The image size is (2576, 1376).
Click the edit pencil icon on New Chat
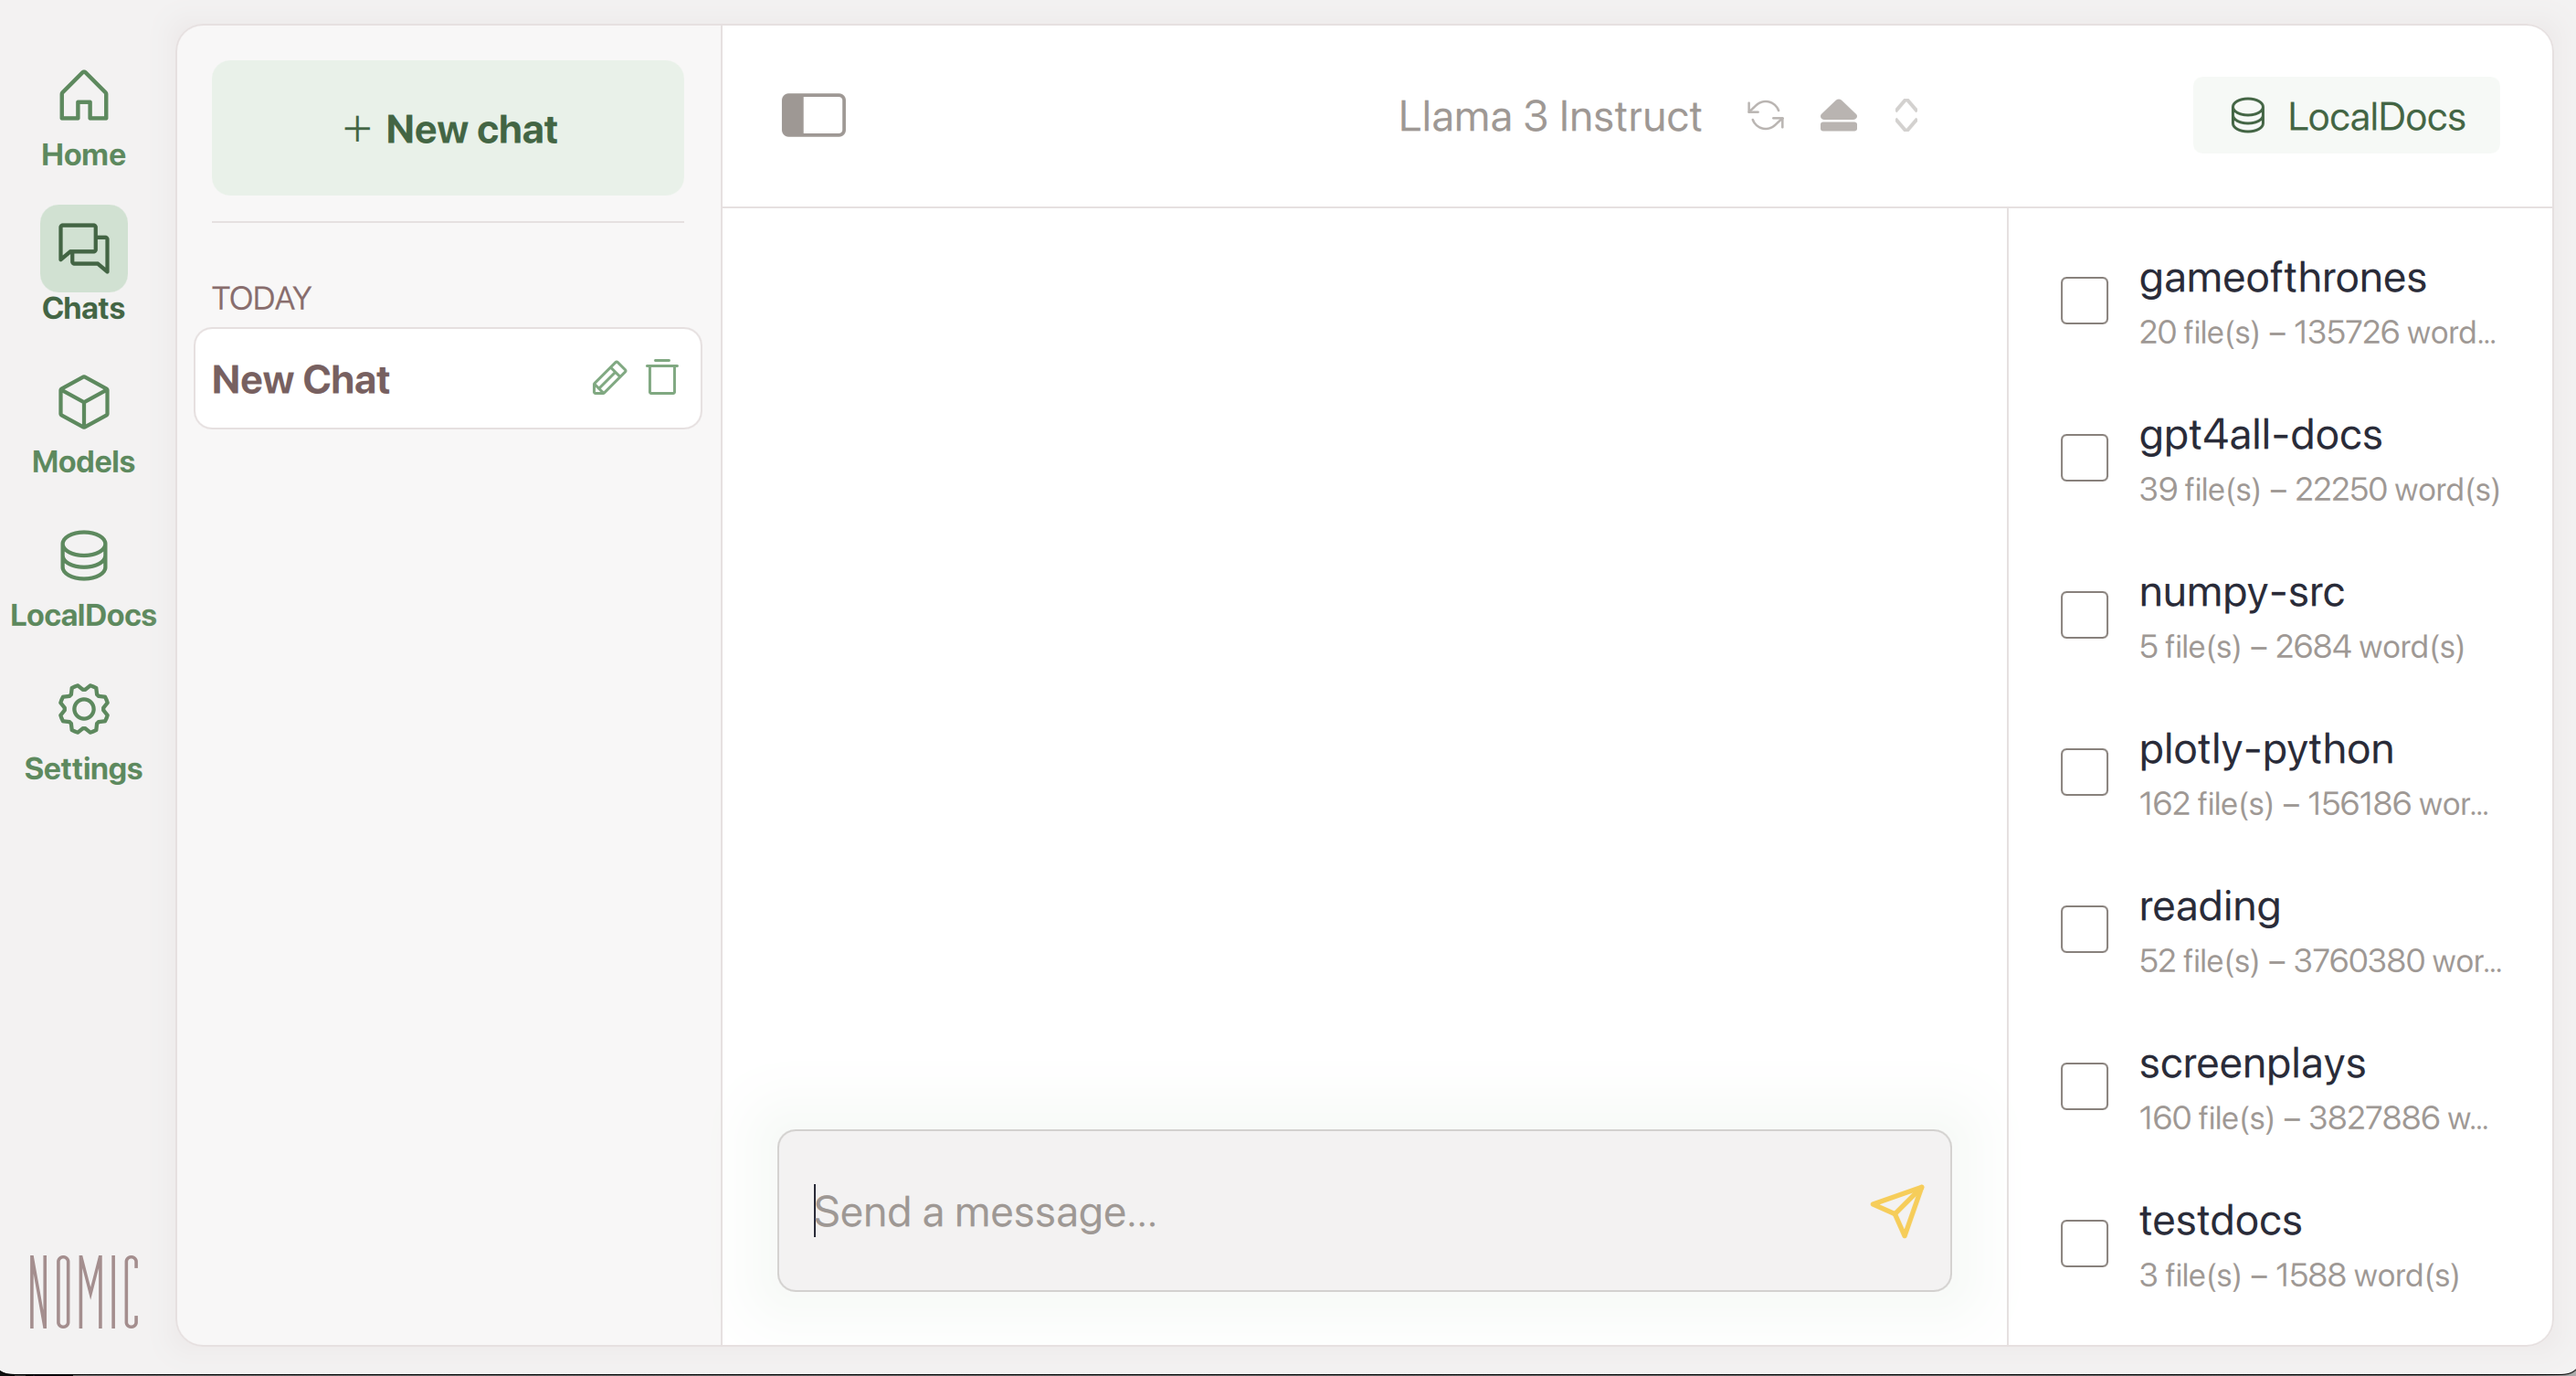click(x=608, y=378)
